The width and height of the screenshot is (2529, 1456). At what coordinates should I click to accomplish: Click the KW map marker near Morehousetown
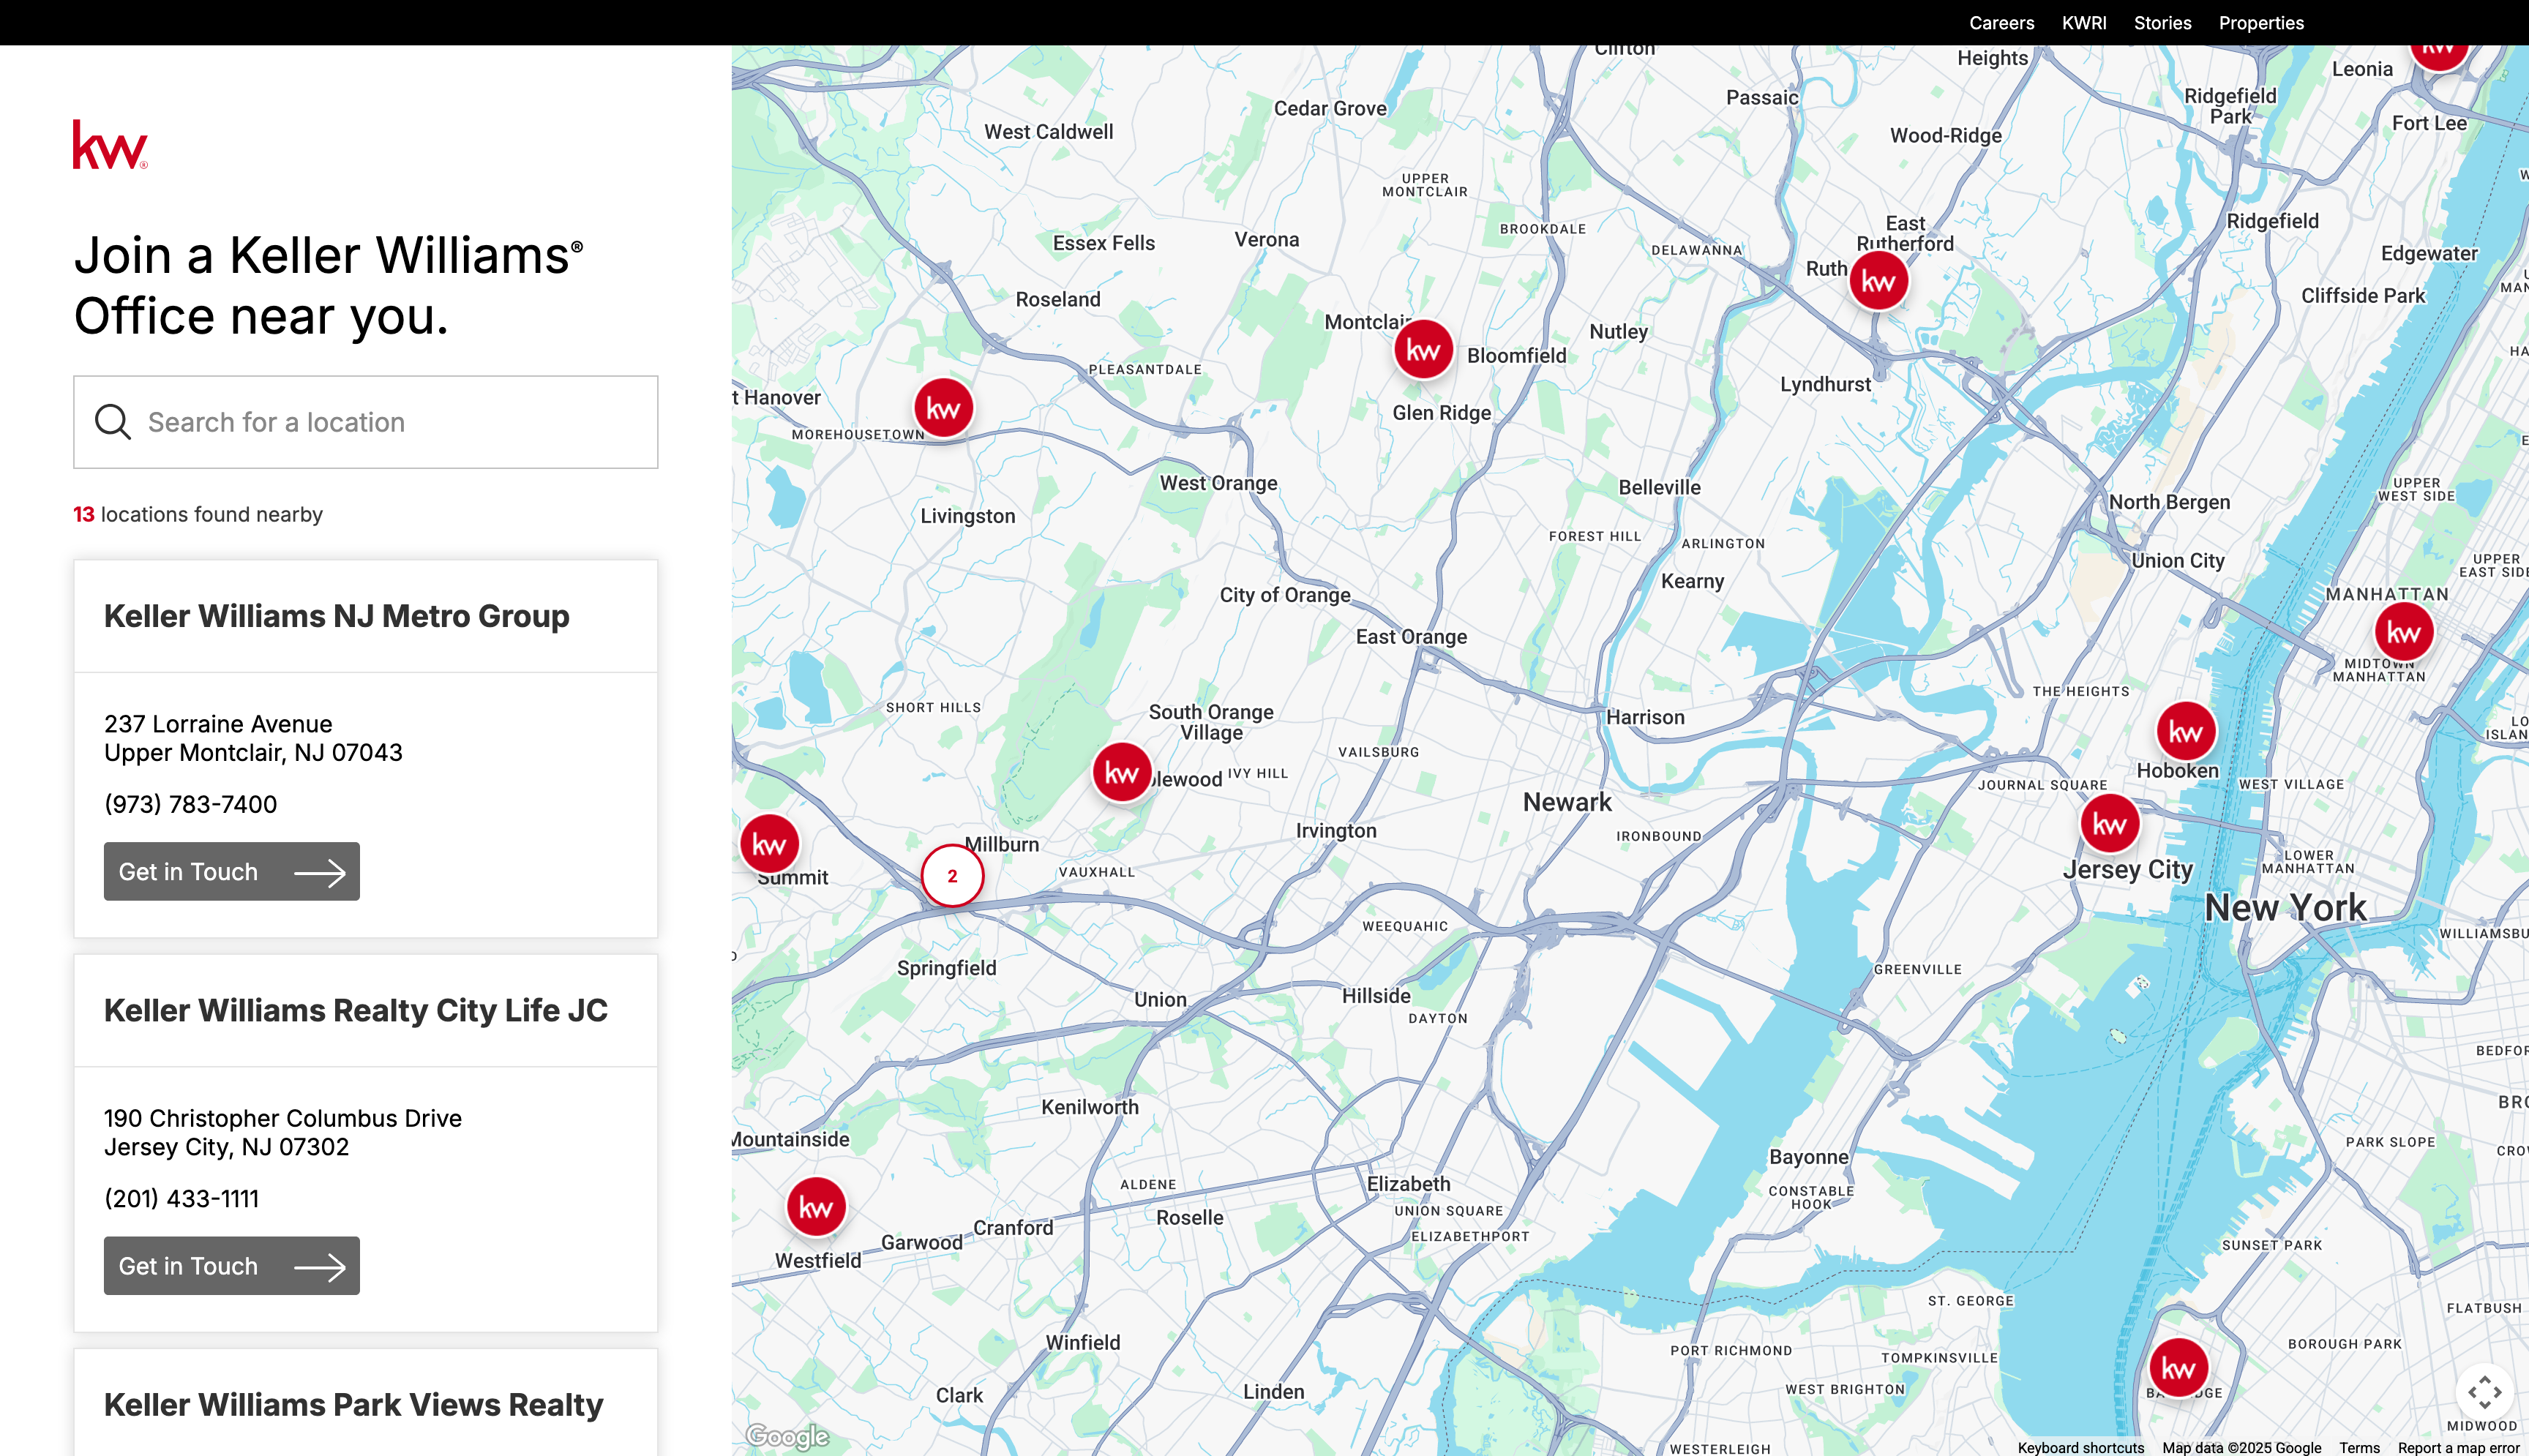[943, 408]
